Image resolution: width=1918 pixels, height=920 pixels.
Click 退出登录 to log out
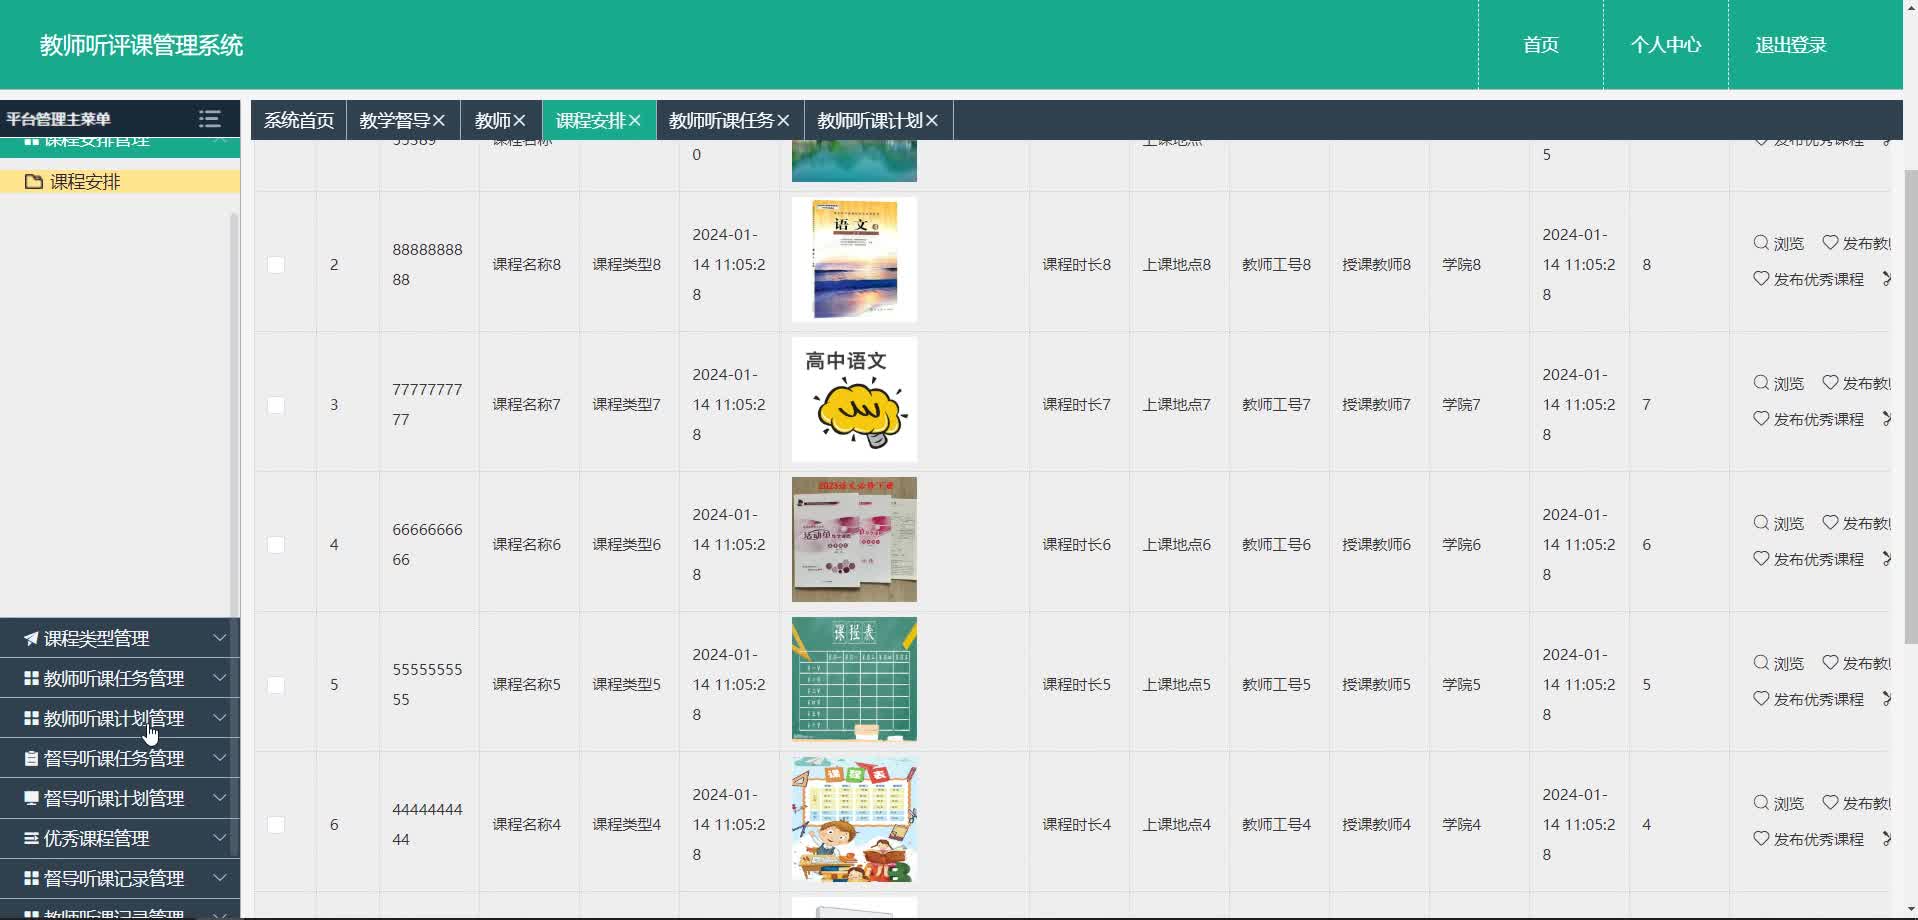point(1790,45)
